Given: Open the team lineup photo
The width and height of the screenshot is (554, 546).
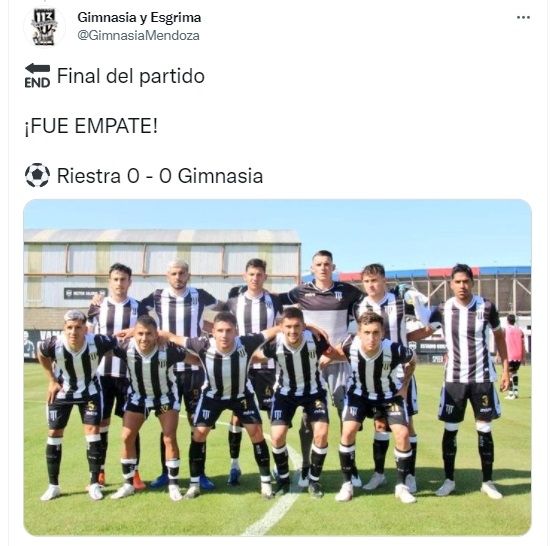Looking at the screenshot, I should (277, 367).
